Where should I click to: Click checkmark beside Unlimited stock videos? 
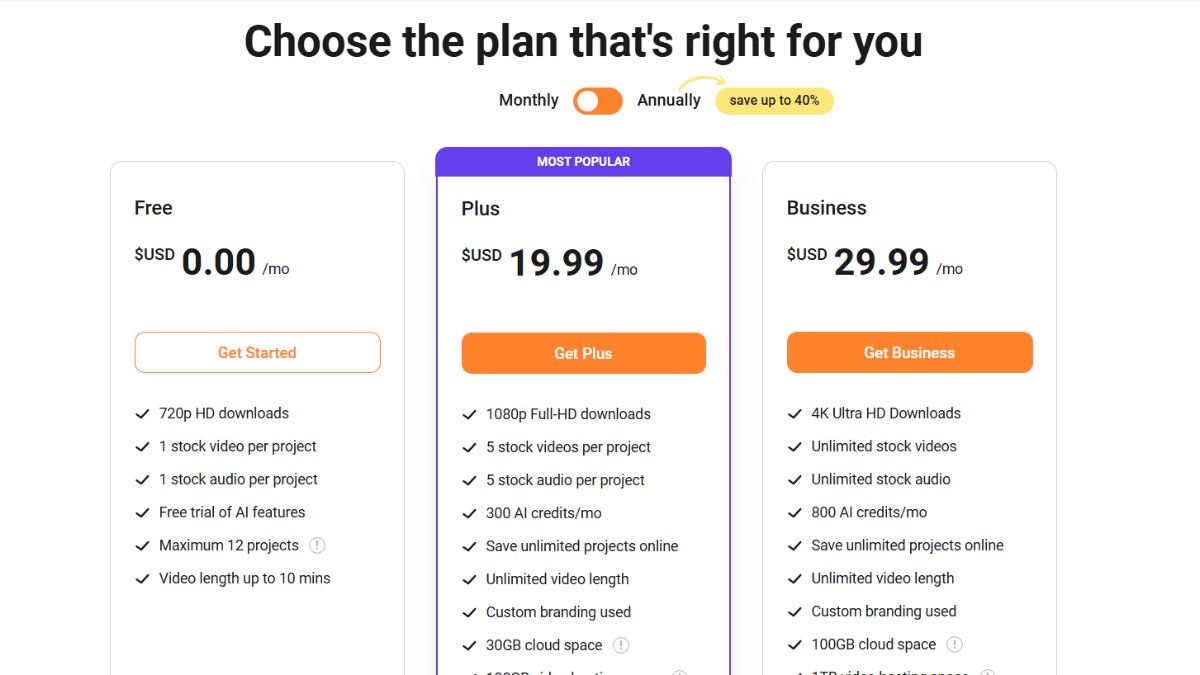[795, 447]
